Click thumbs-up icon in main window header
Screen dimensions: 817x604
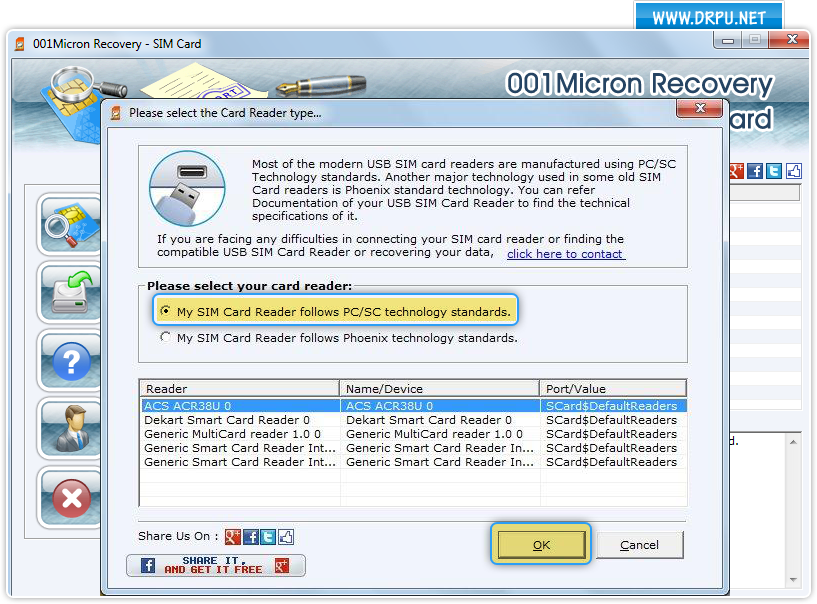pos(794,171)
